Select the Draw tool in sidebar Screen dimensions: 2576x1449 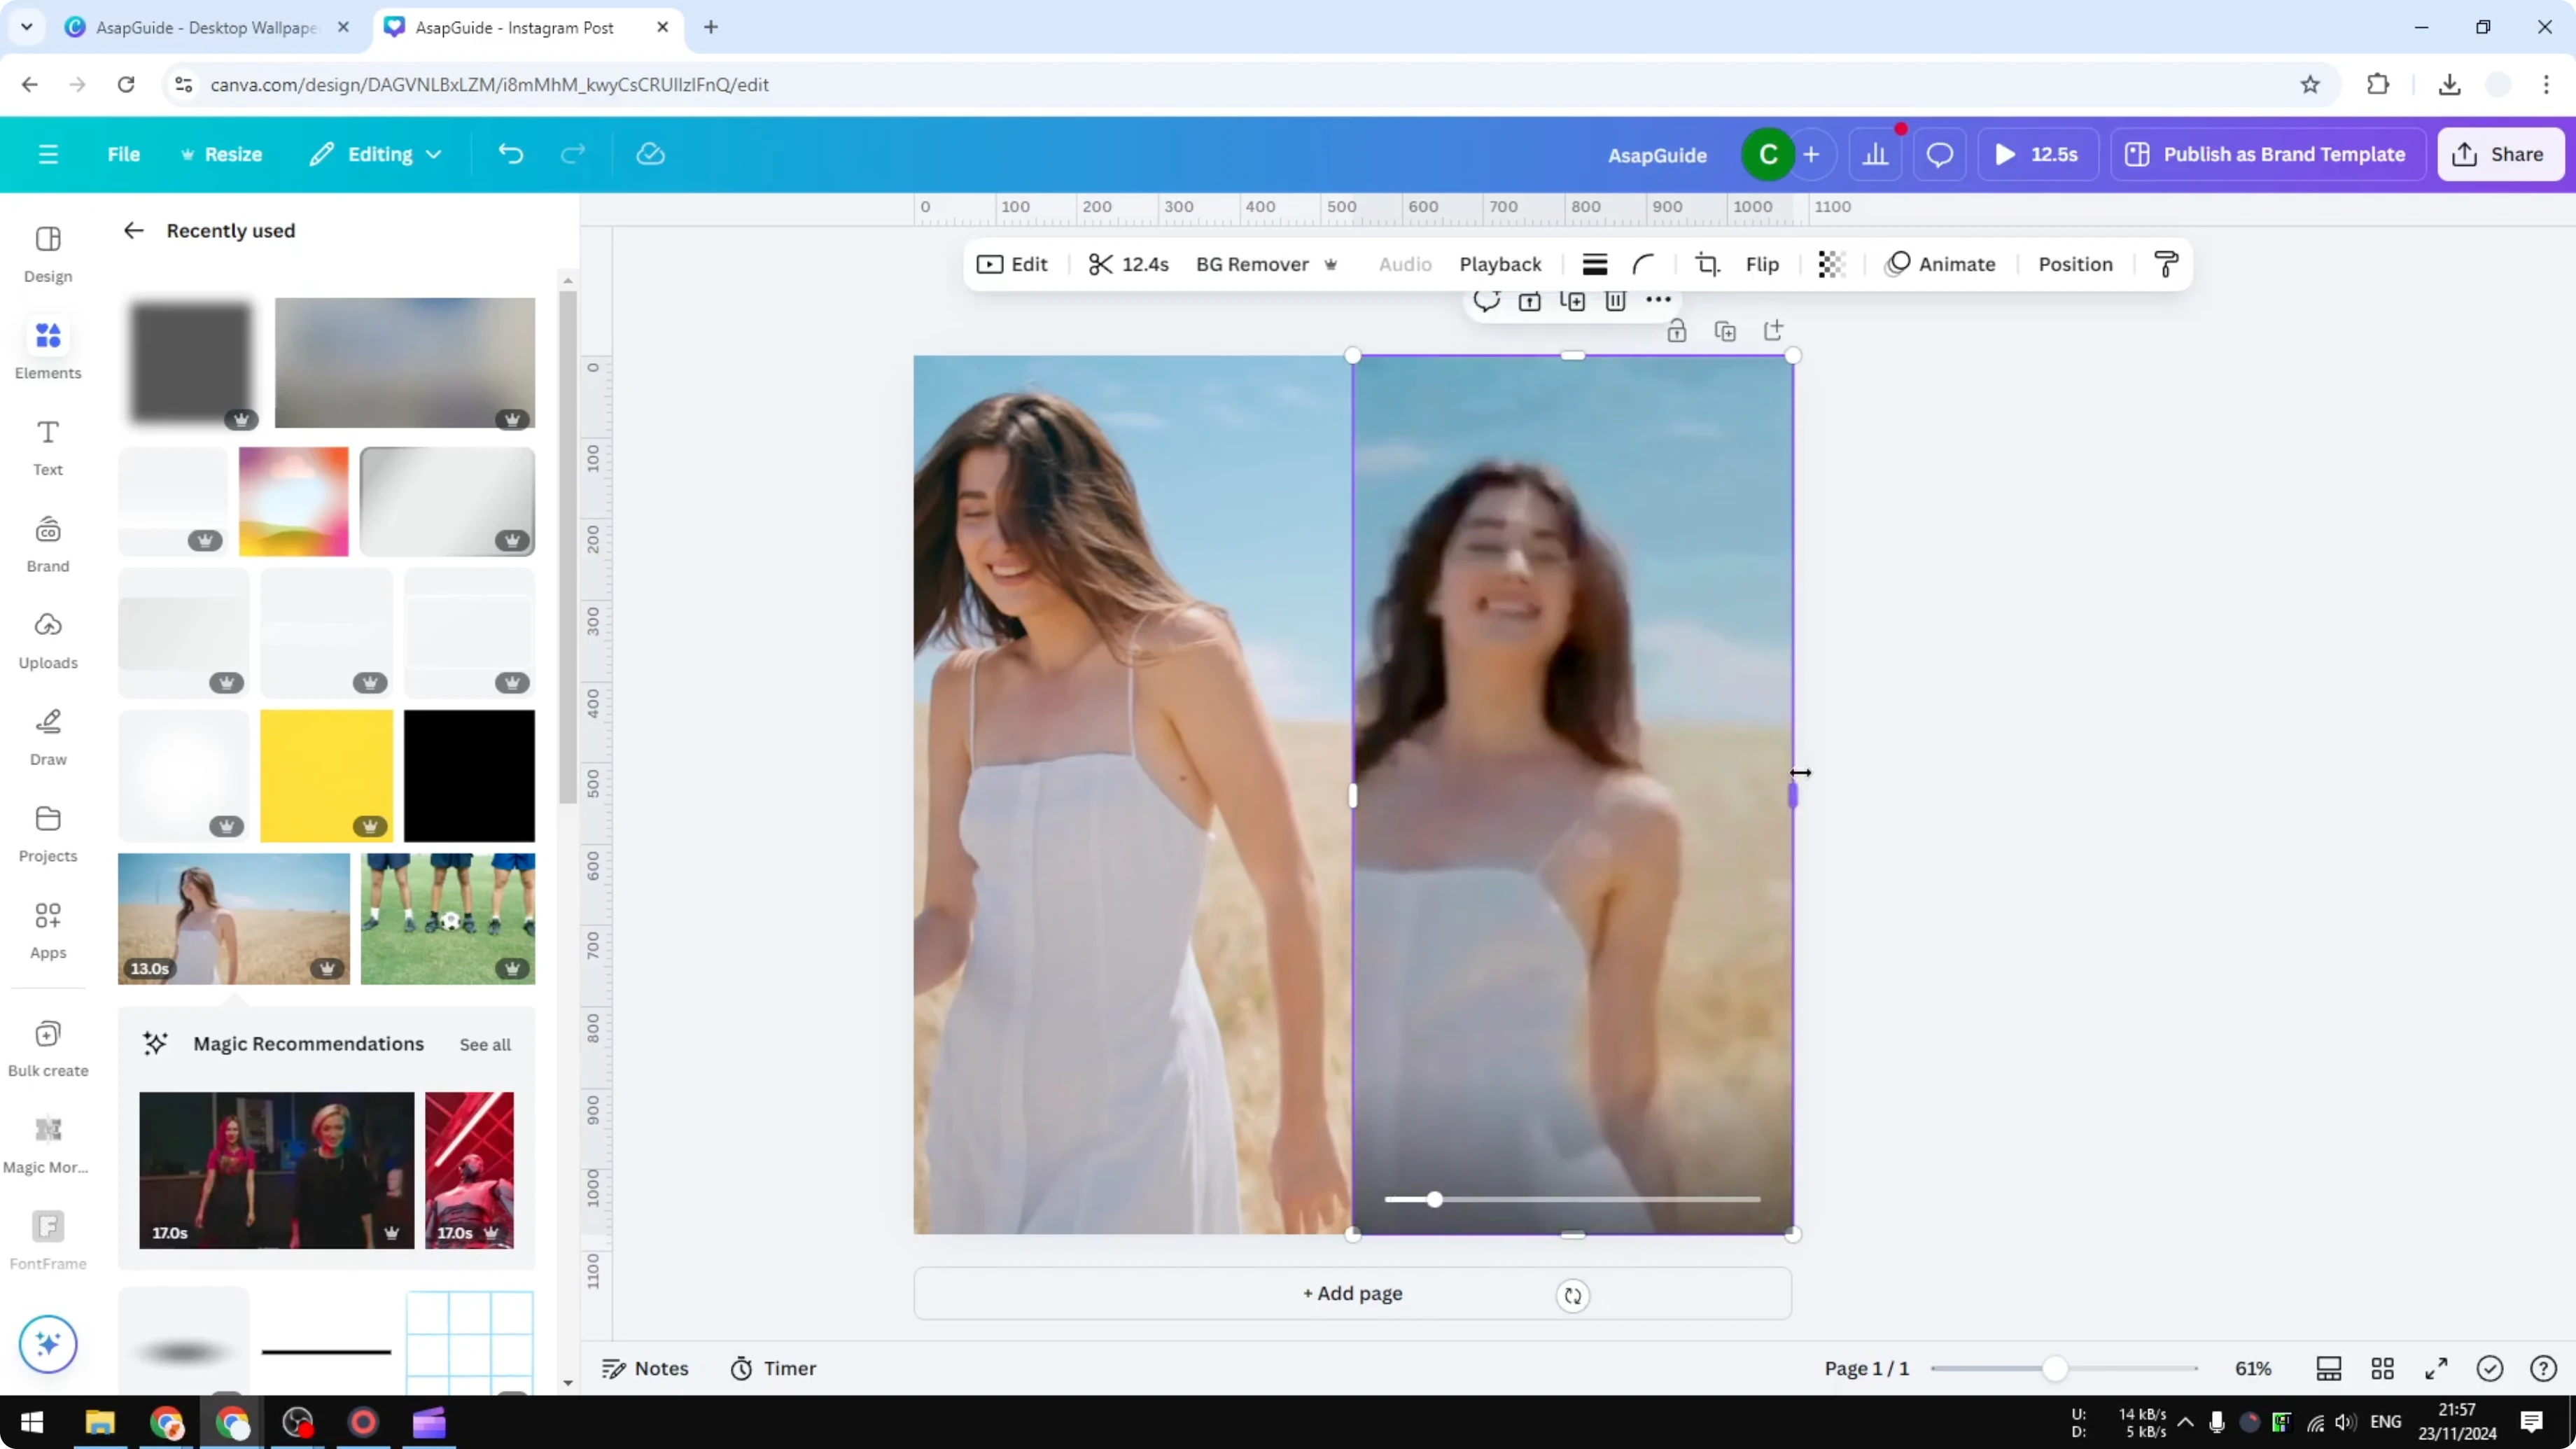(x=47, y=736)
